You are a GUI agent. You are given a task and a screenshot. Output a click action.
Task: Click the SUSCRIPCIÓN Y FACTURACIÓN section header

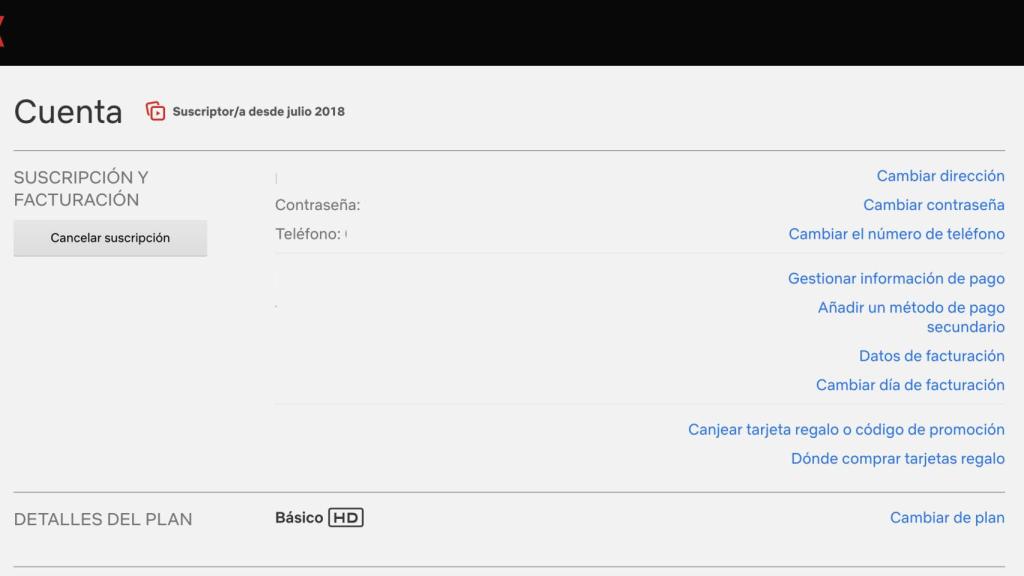pyautogui.click(x=80, y=188)
